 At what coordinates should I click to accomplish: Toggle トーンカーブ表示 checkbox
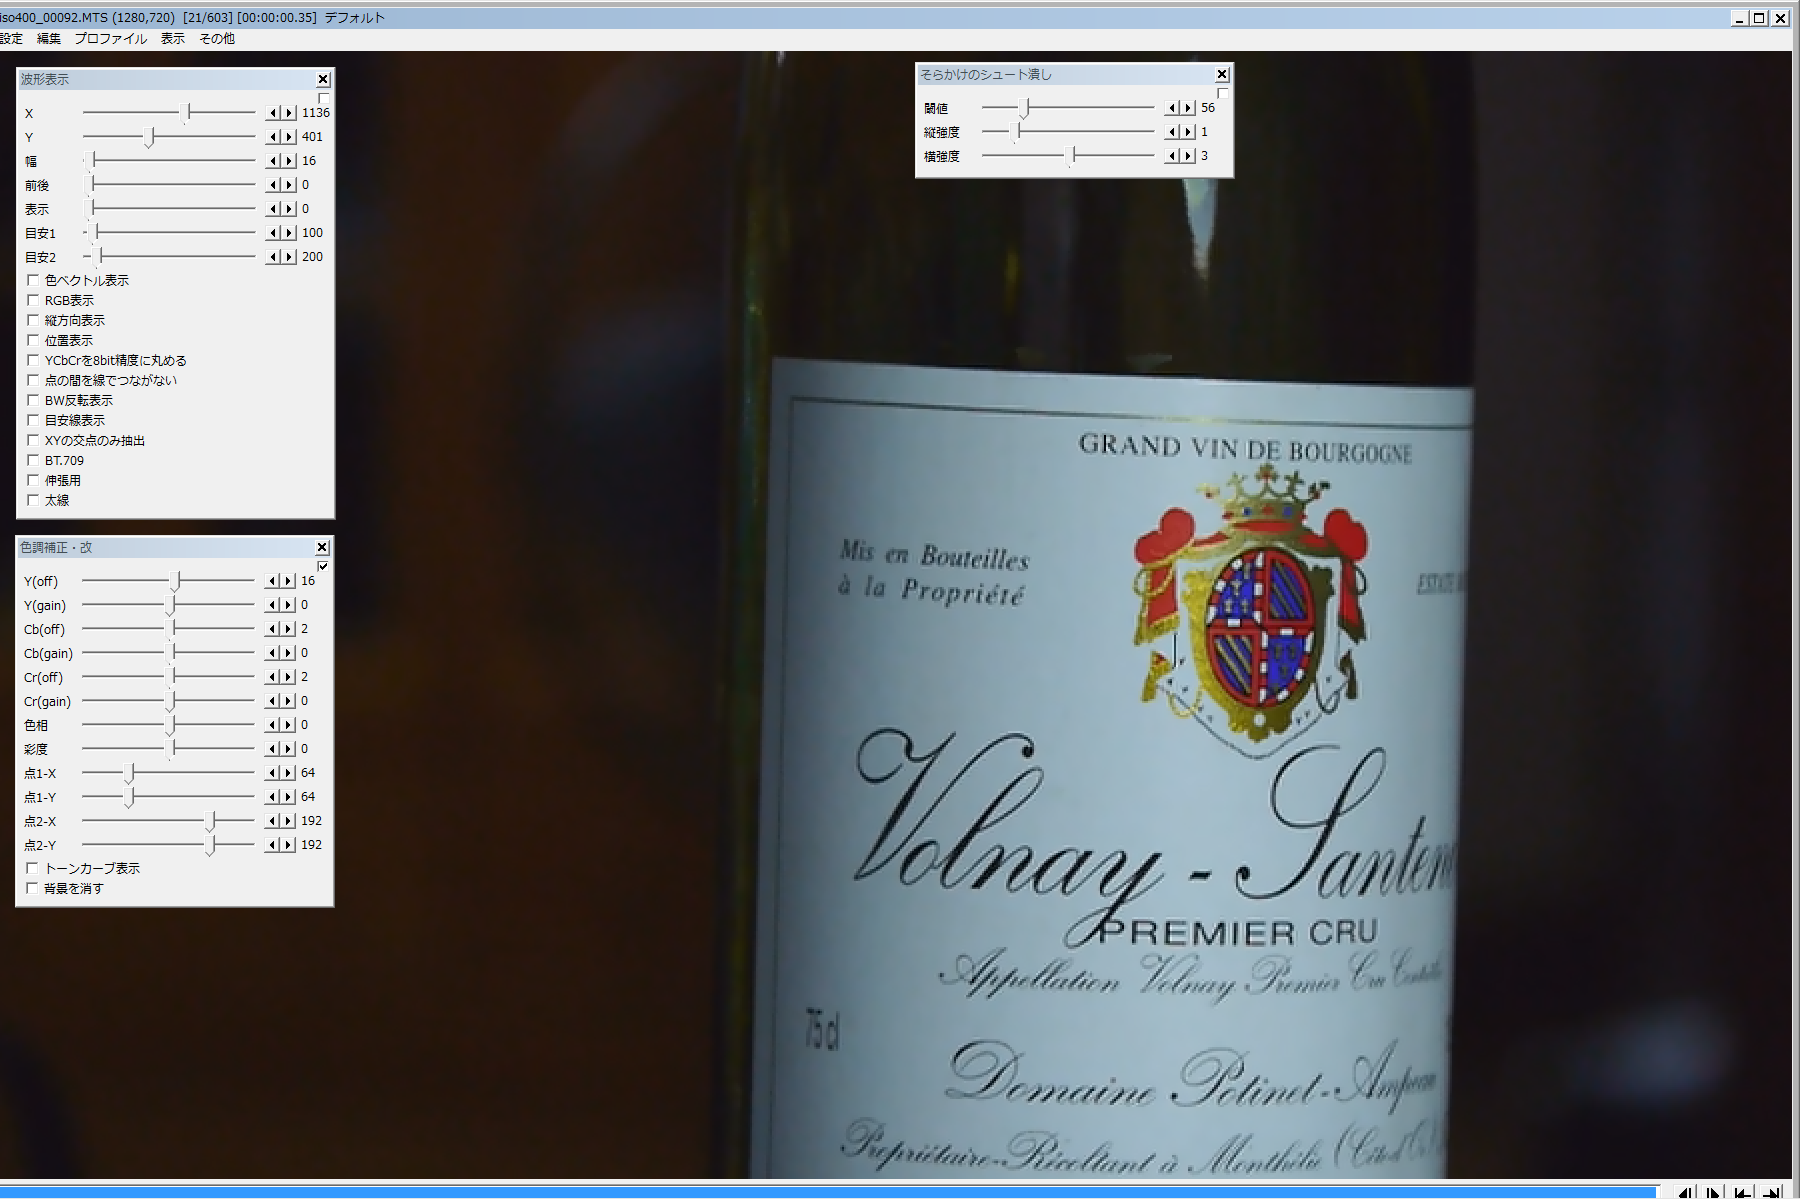(33, 868)
